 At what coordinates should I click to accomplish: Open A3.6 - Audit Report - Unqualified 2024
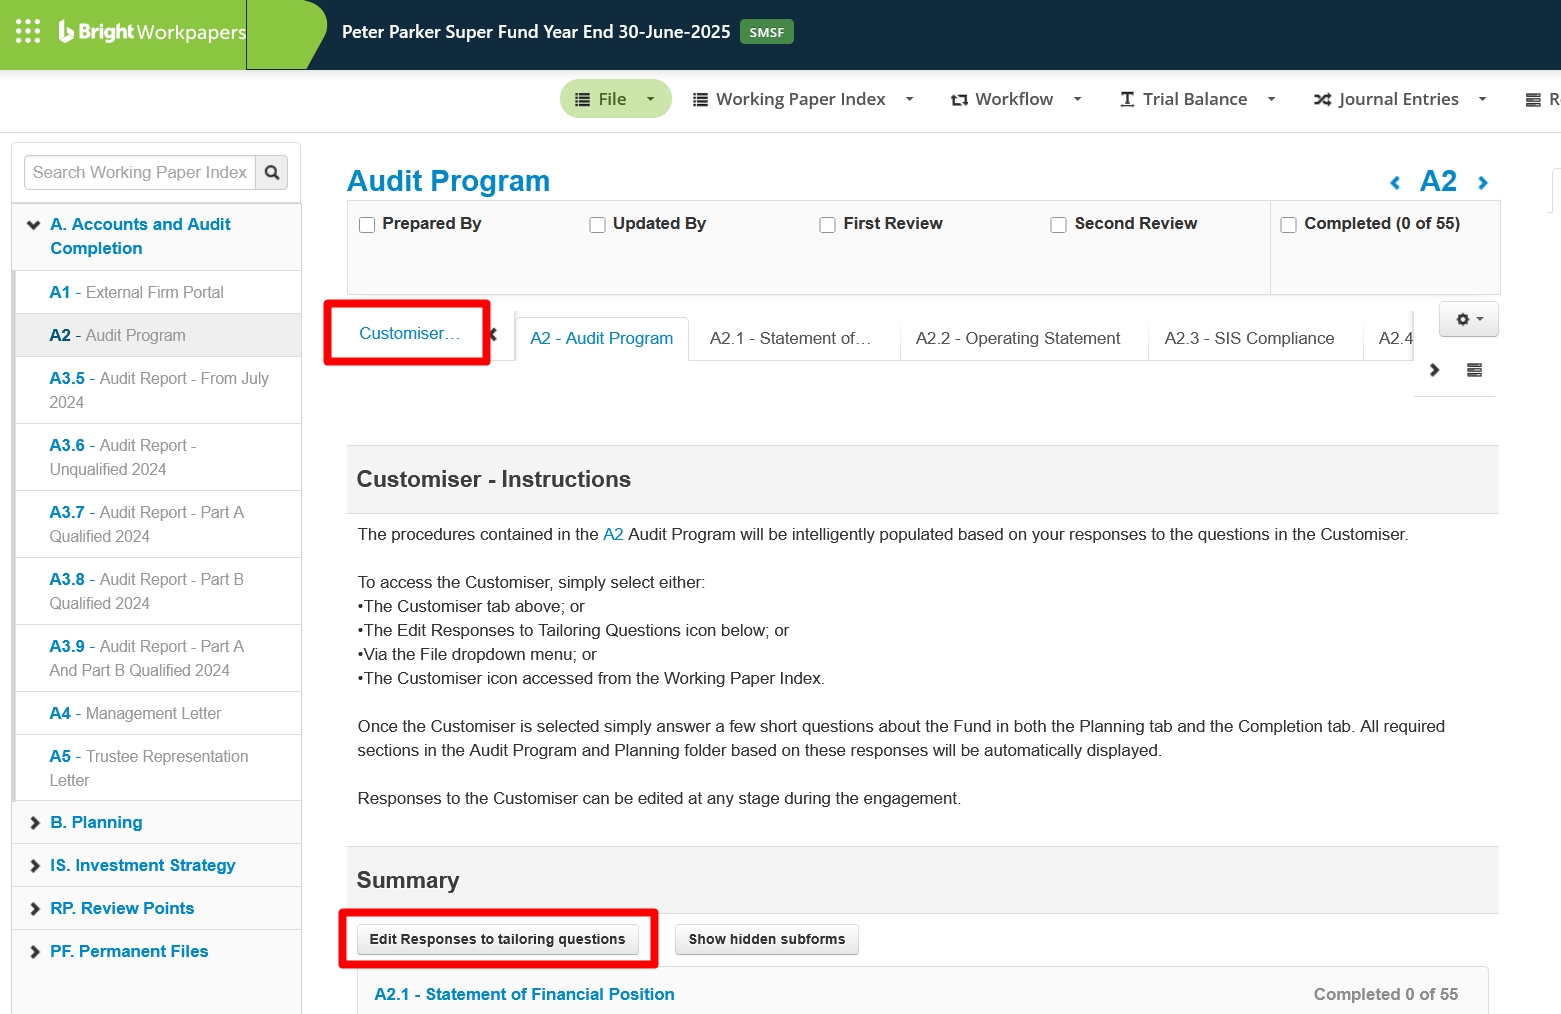tap(158, 457)
